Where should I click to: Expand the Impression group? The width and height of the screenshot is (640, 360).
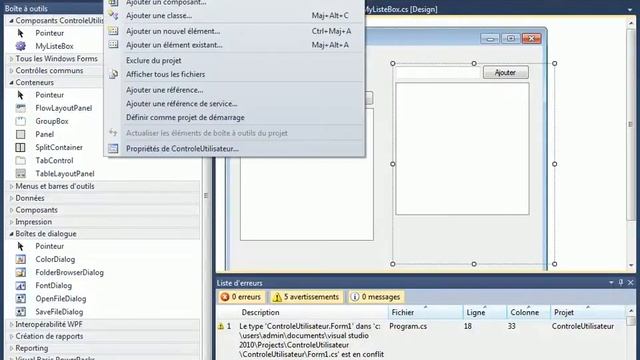pos(11,222)
